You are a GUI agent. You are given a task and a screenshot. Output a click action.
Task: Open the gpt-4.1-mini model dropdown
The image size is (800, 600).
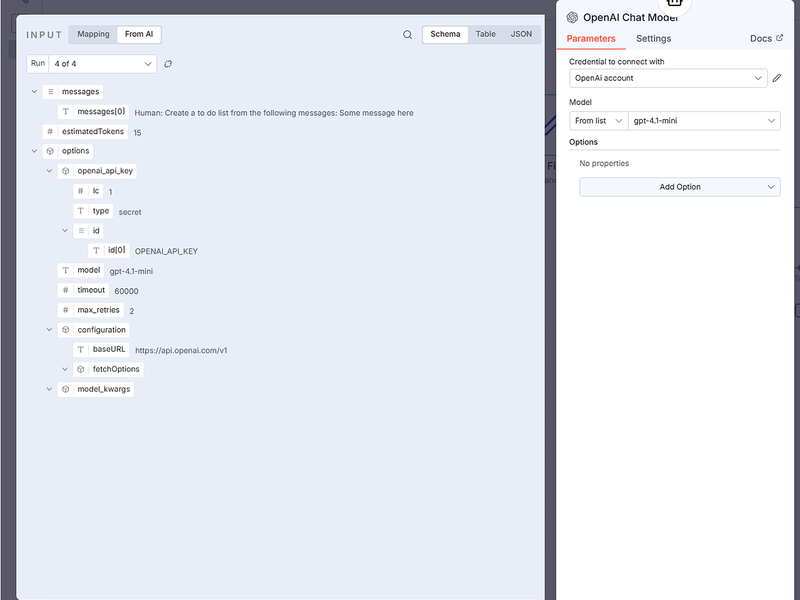click(x=704, y=121)
